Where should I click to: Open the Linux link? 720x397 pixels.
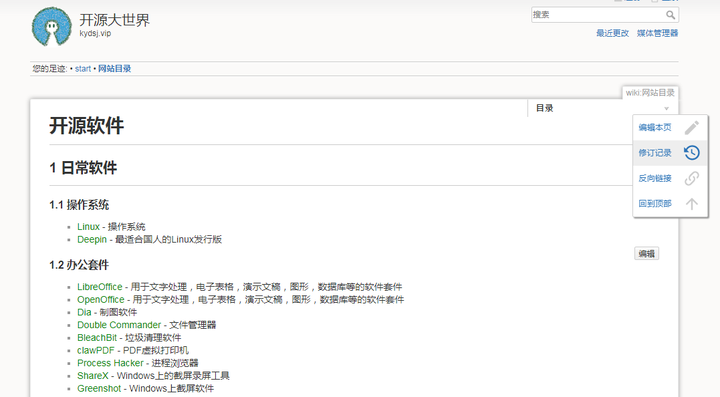point(88,227)
